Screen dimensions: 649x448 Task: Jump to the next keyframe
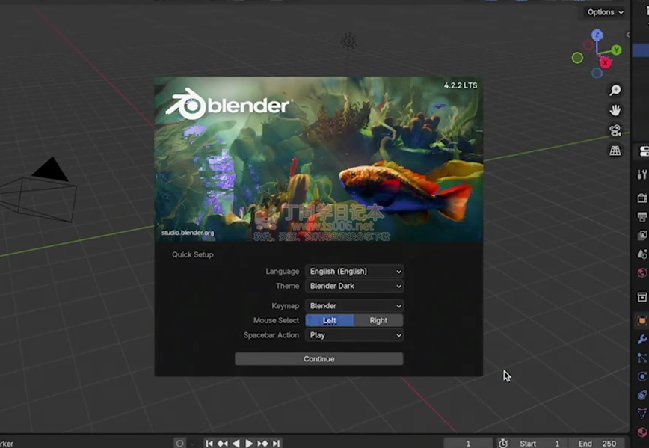[262, 443]
